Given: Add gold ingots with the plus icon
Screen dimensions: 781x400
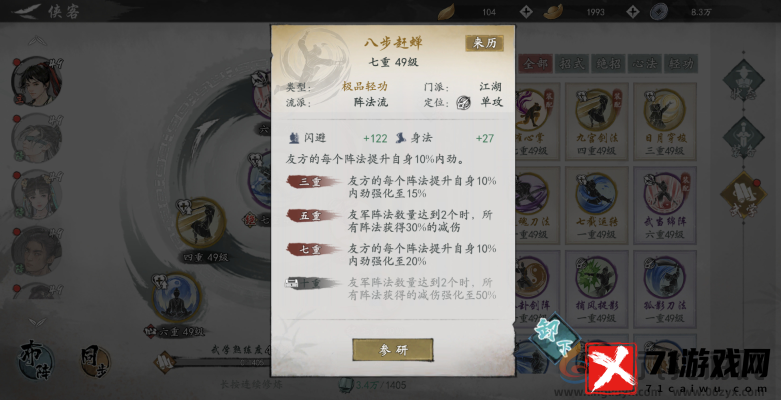Looking at the screenshot, I should (633, 11).
